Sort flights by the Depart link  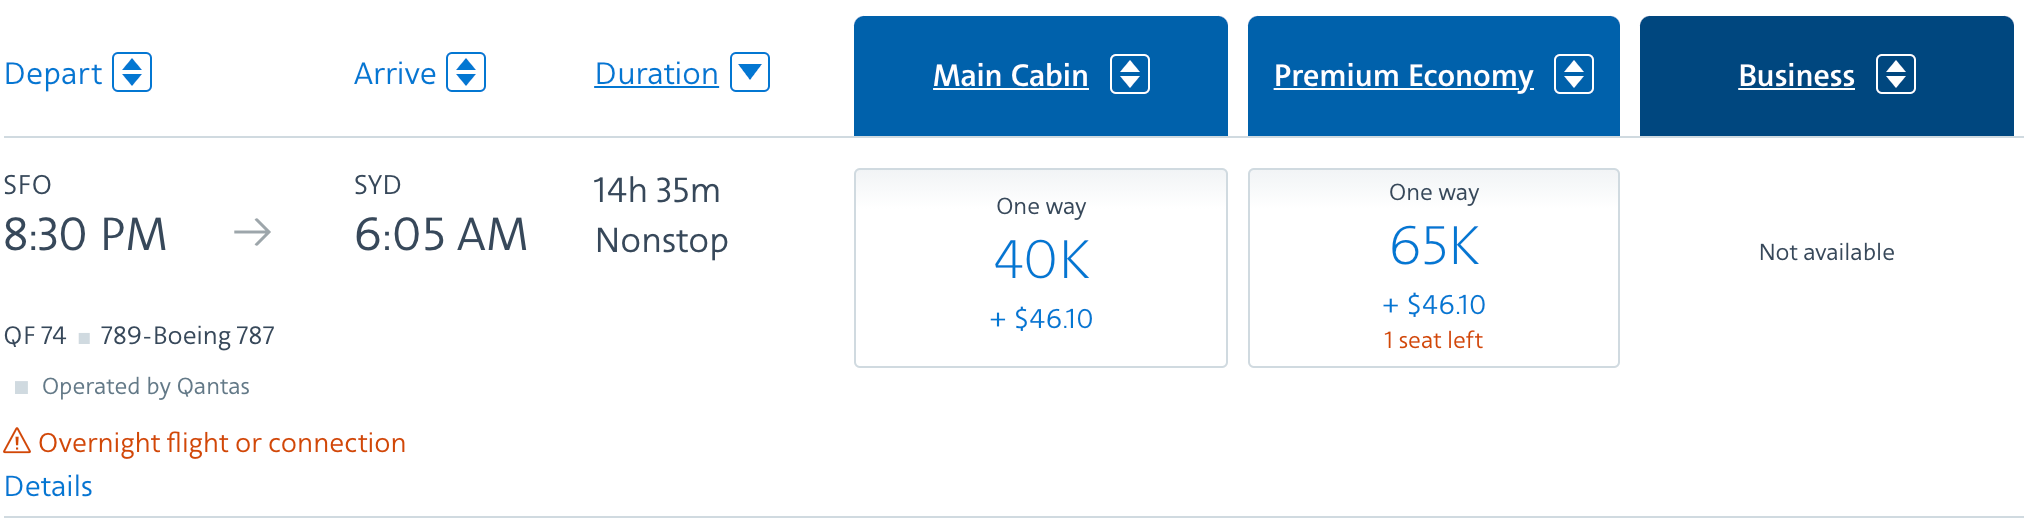53,74
